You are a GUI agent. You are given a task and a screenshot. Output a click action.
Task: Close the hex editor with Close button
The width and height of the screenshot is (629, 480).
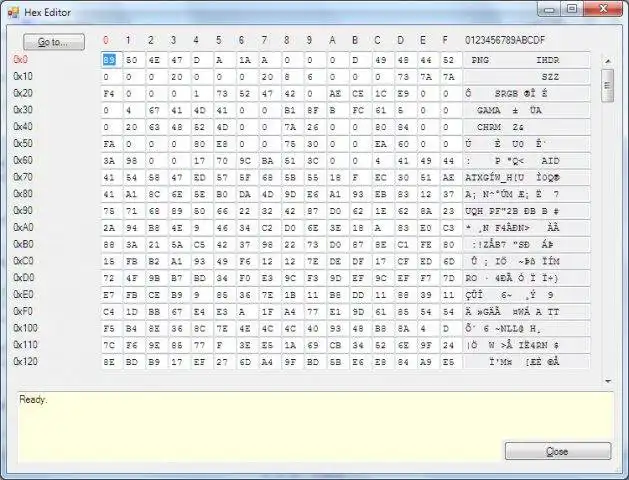[x=558, y=451]
